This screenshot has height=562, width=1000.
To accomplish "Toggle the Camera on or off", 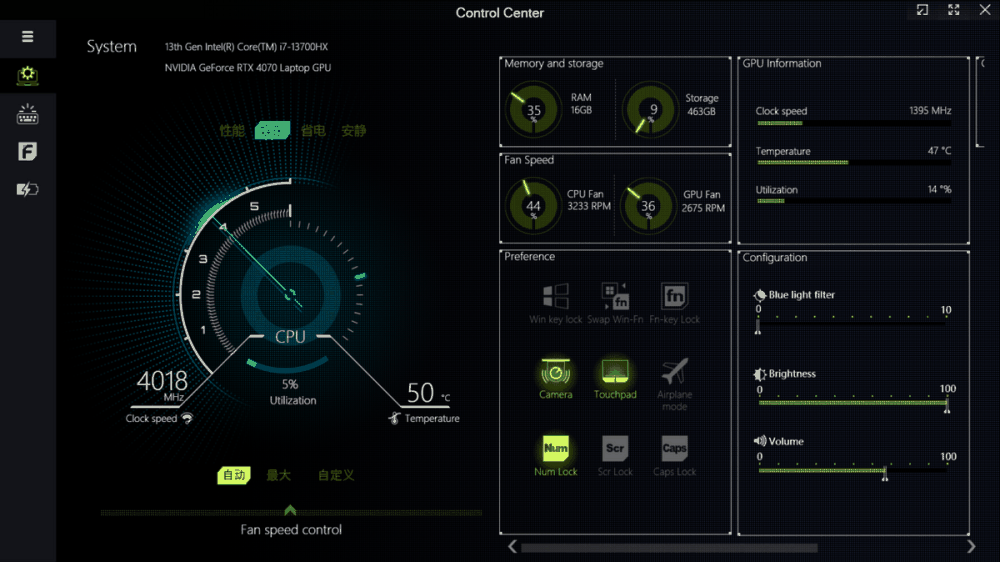I will tap(556, 373).
